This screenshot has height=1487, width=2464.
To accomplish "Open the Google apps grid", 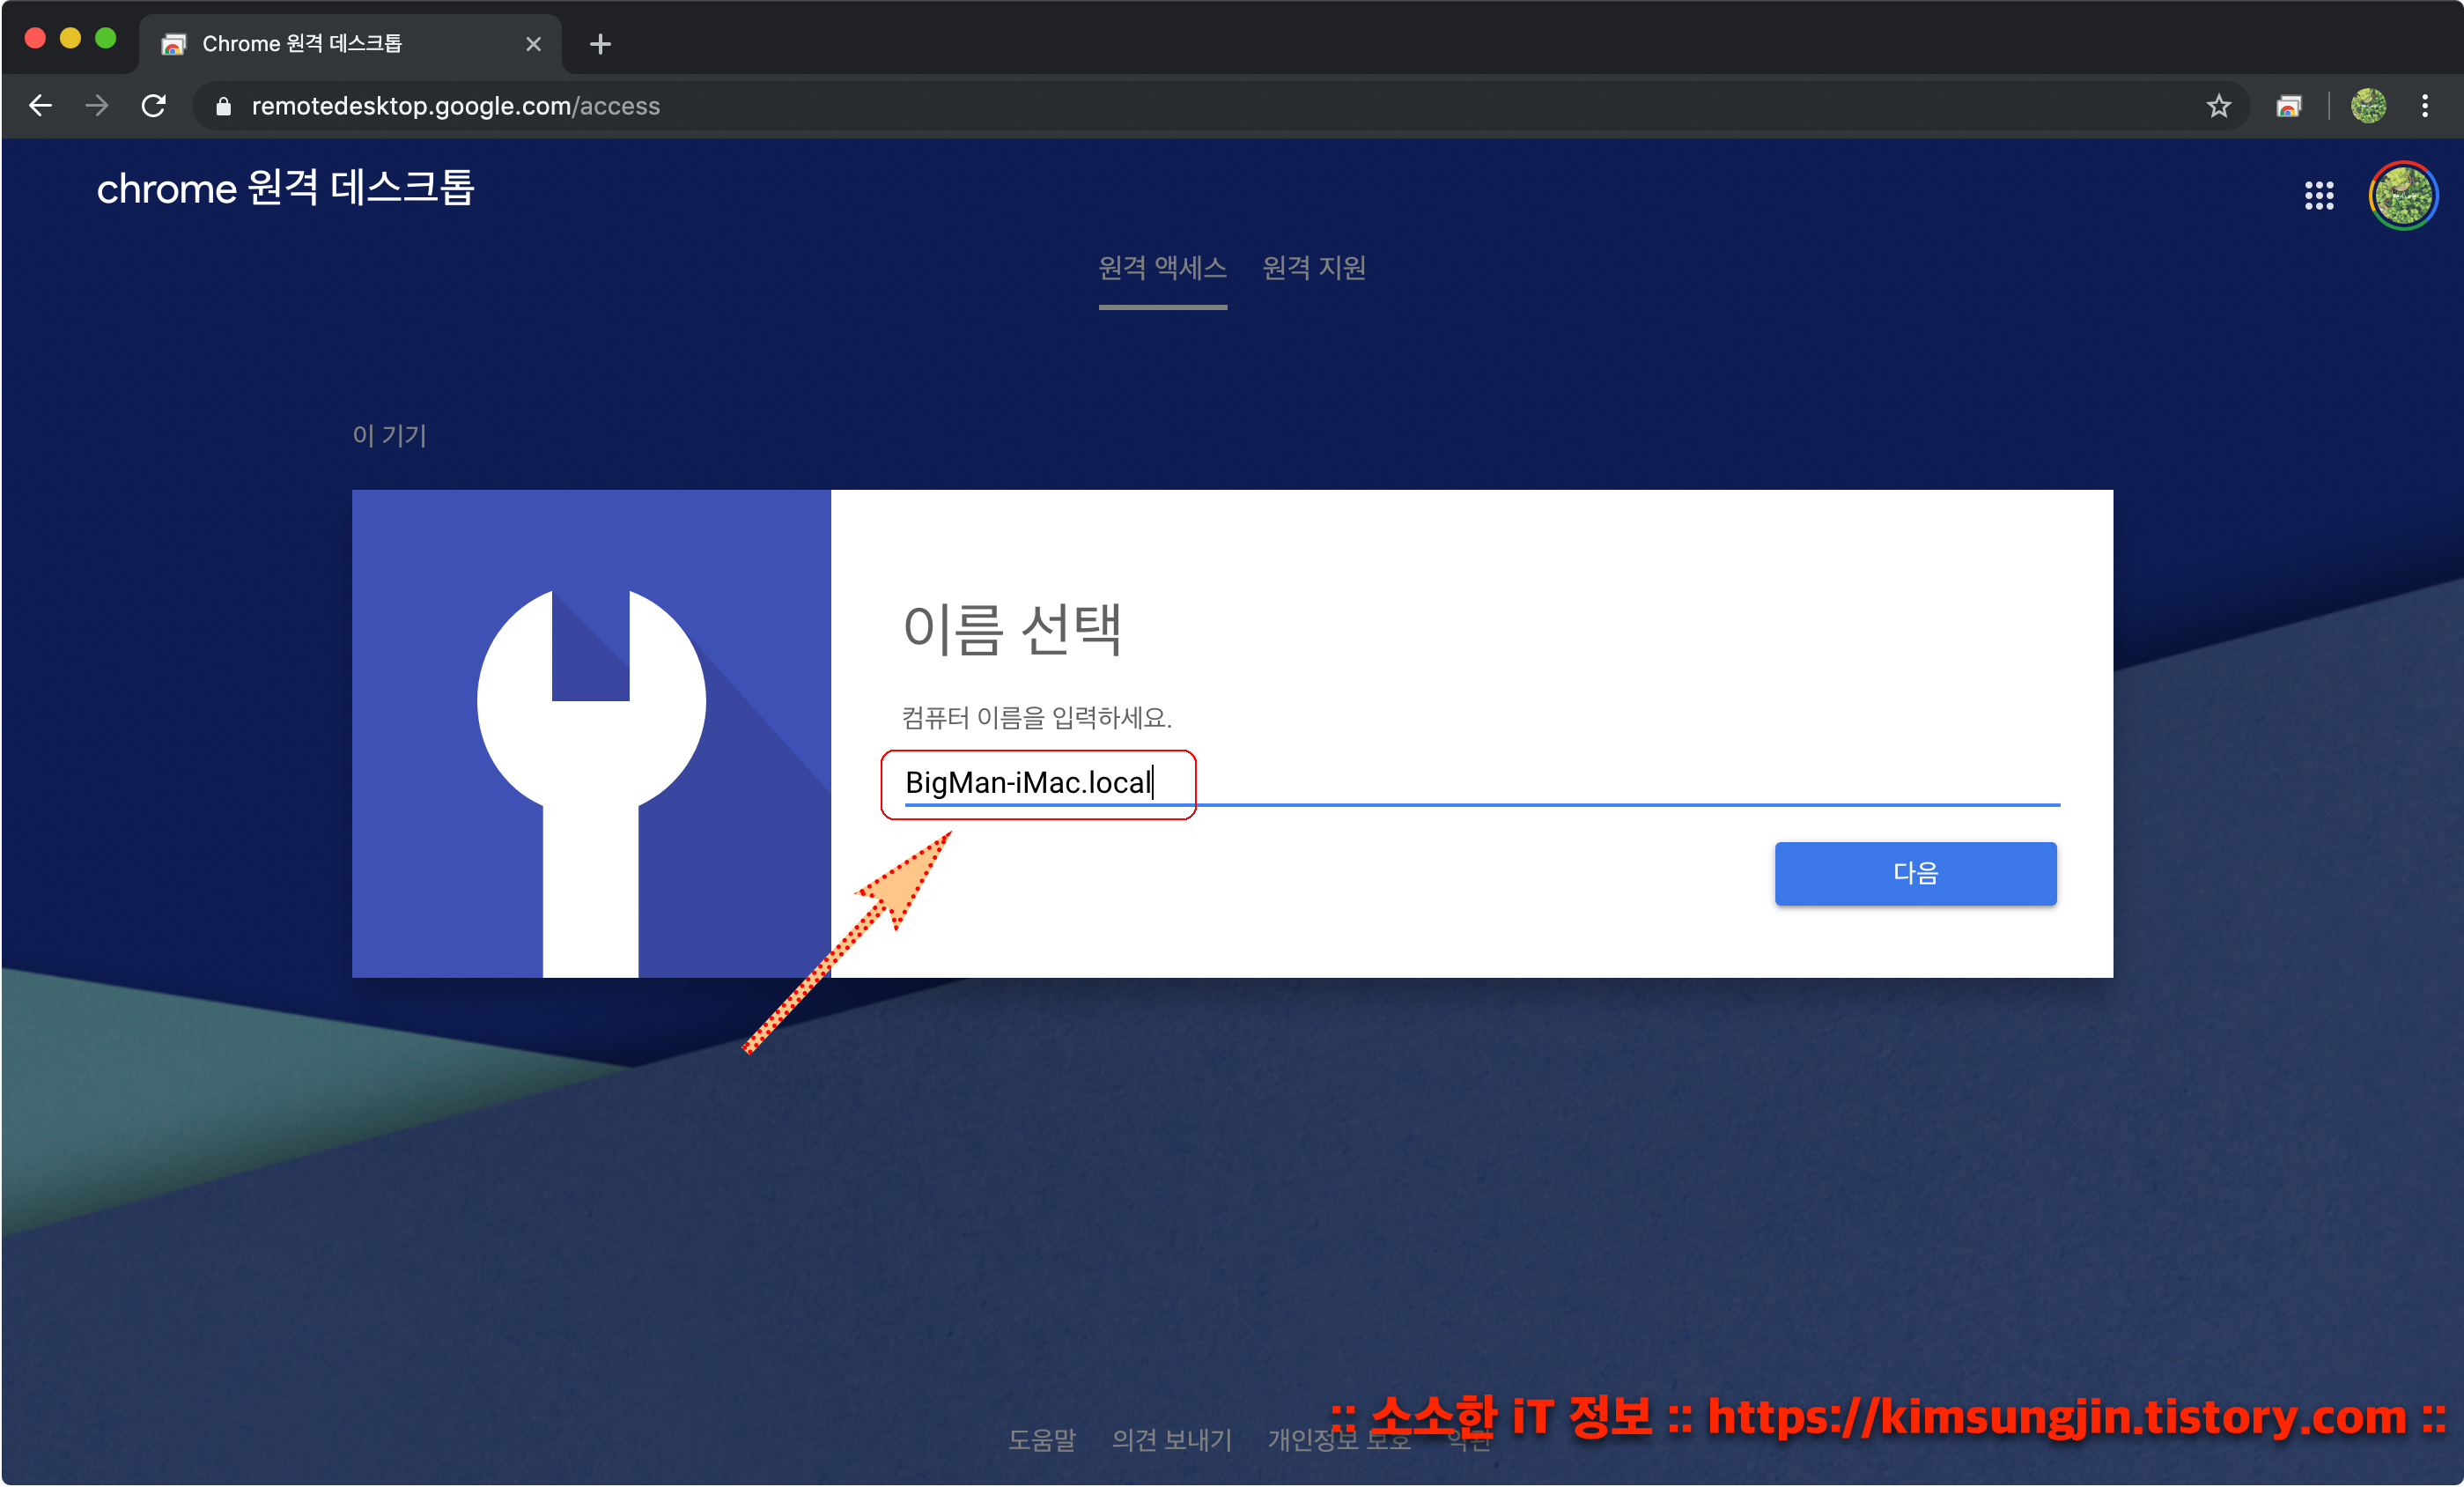I will pos(2318,195).
